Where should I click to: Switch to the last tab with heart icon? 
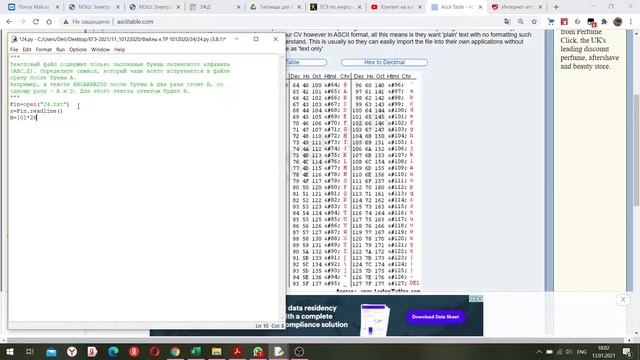(517, 7)
